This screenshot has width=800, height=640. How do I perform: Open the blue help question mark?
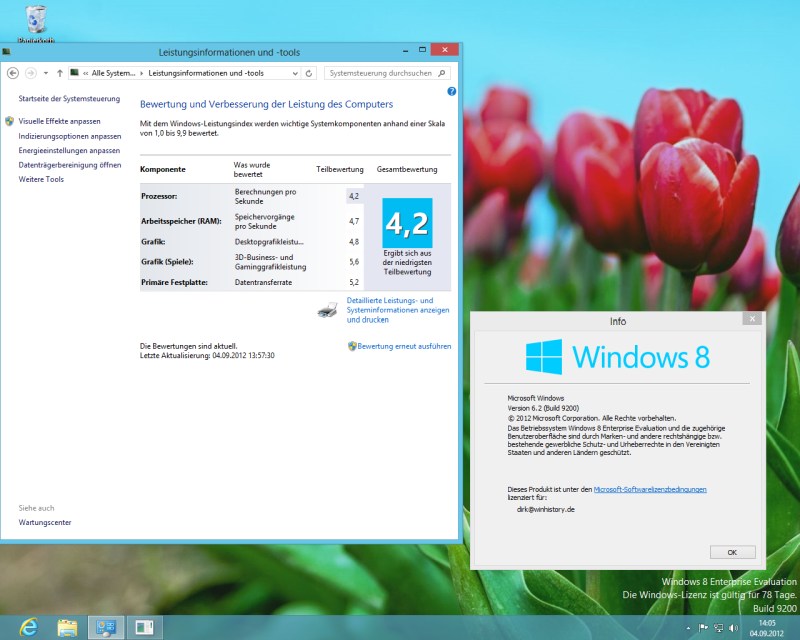452,91
